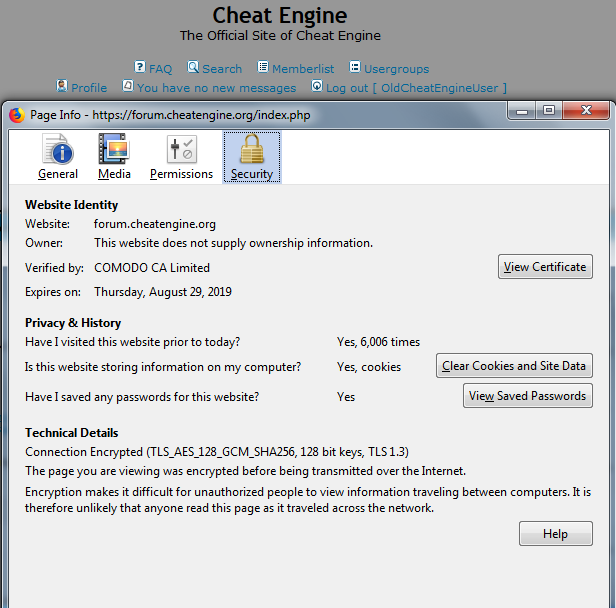Open the General tab icon
The image size is (616, 608).
click(58, 149)
